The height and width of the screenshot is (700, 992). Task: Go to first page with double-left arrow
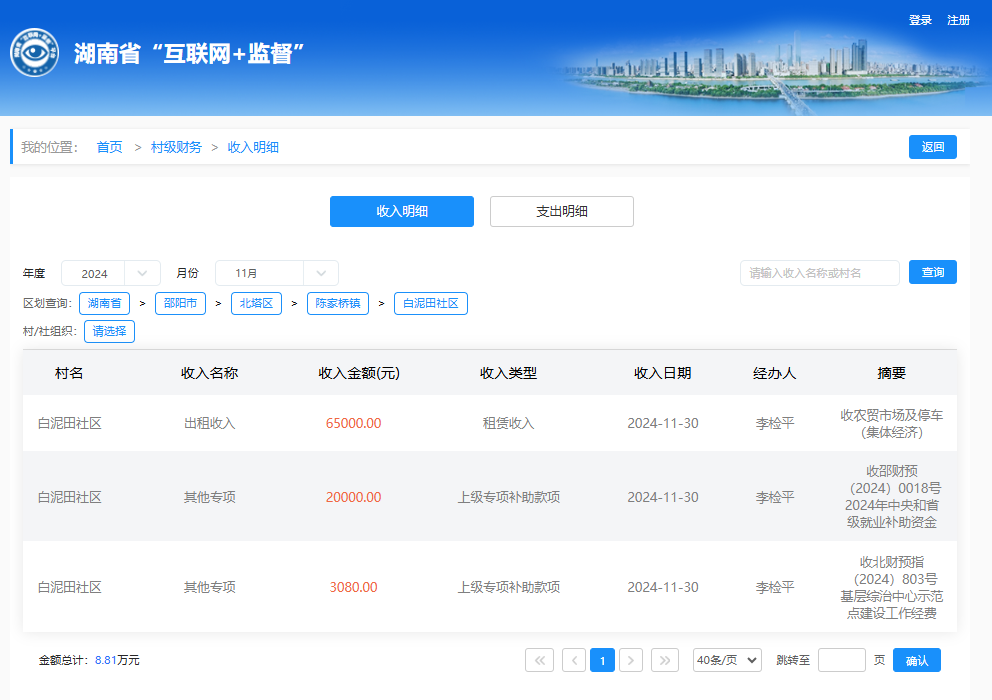[x=539, y=660]
